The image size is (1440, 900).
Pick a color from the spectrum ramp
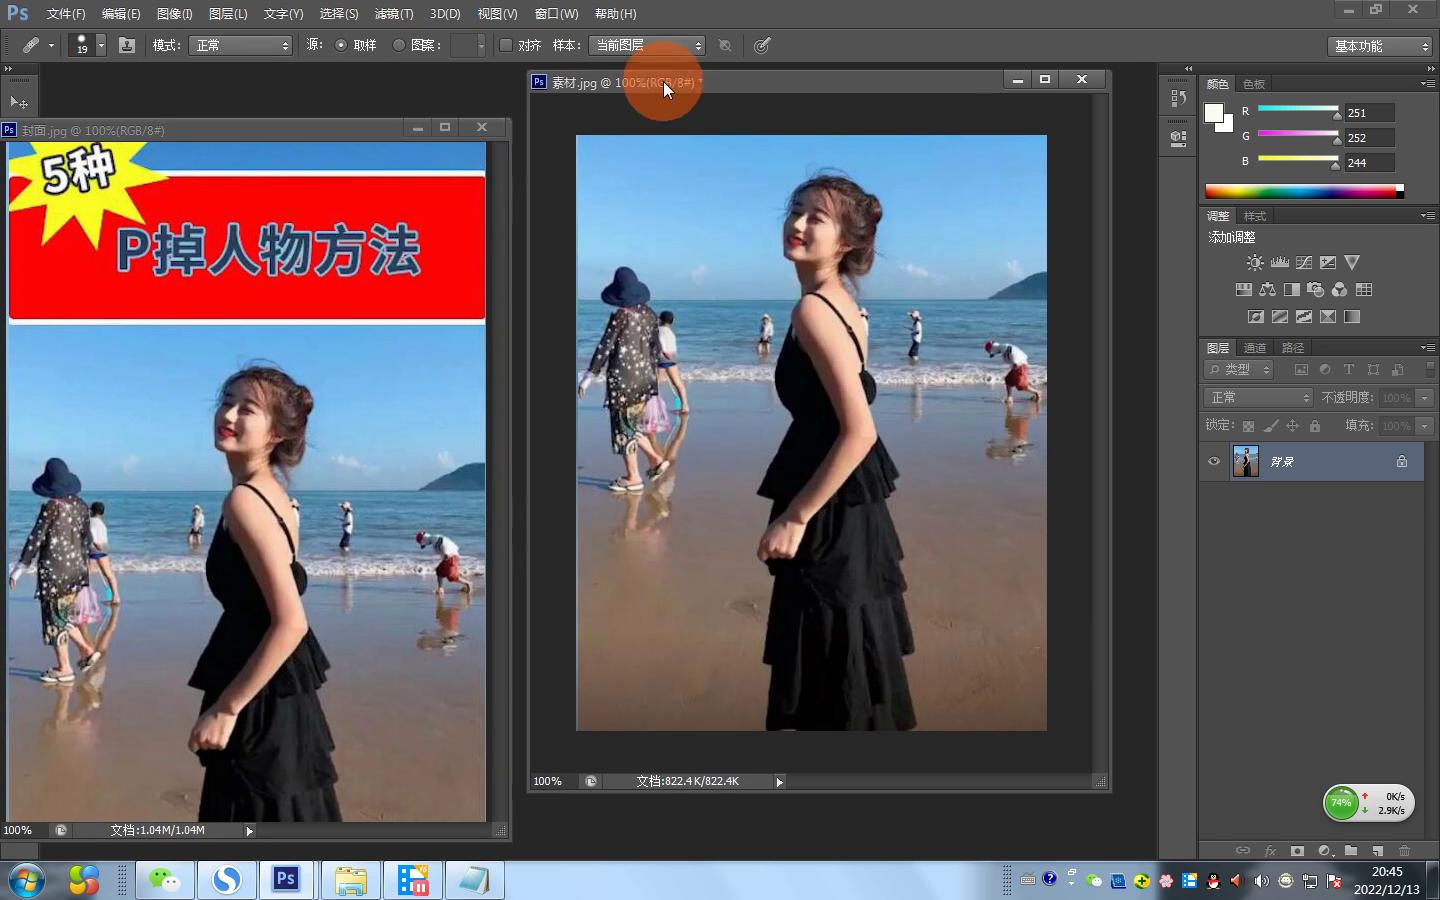pyautogui.click(x=1304, y=192)
